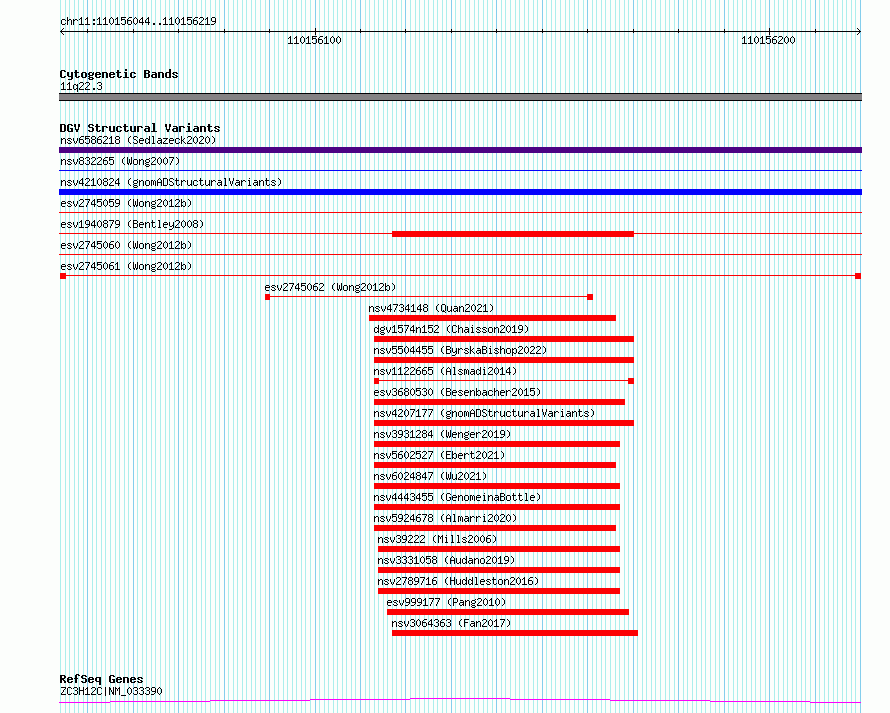The height and width of the screenshot is (713, 890).
Task: Select the red esv3680530 variant bar
Action: point(499,402)
